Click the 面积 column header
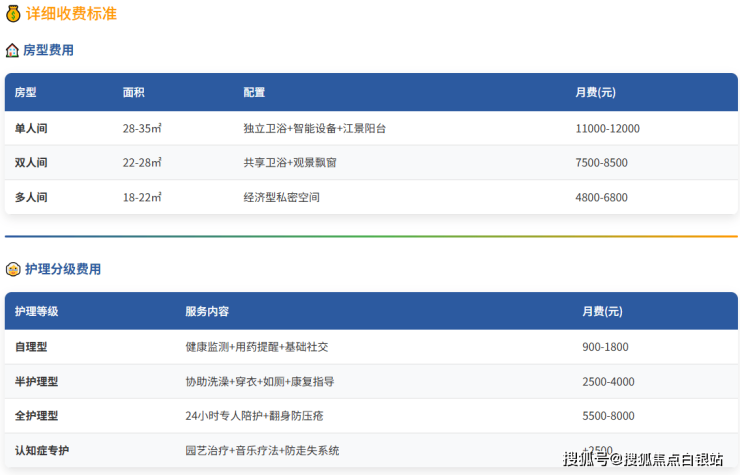 (134, 92)
